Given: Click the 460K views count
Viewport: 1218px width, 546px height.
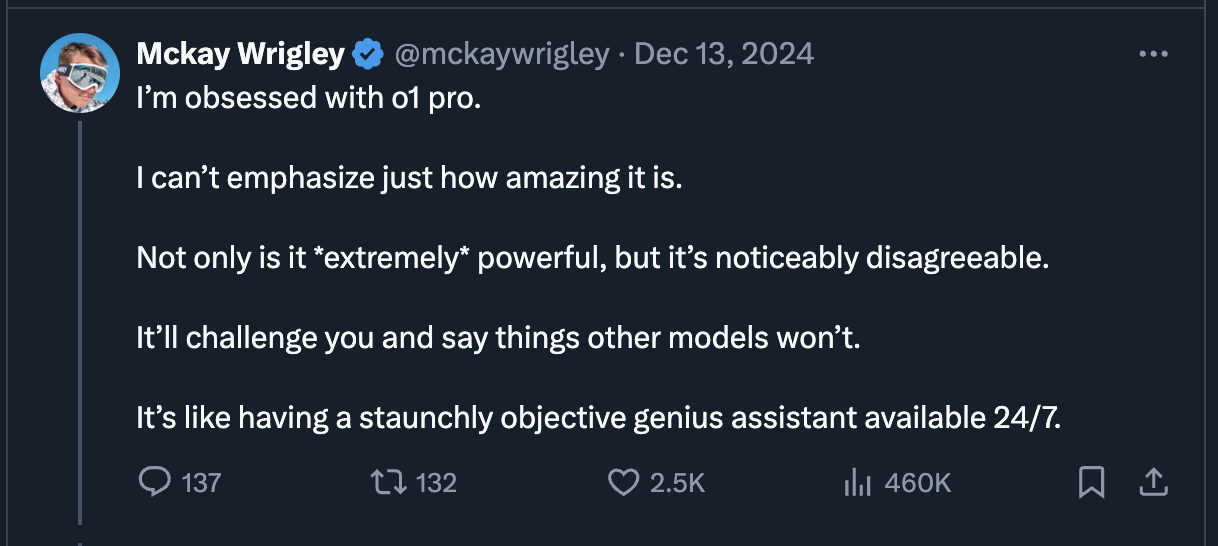Looking at the screenshot, I should [x=918, y=484].
